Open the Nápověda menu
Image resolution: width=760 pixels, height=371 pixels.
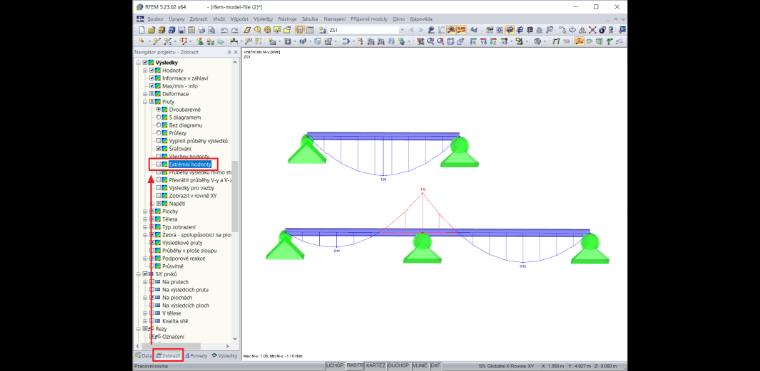click(x=421, y=19)
